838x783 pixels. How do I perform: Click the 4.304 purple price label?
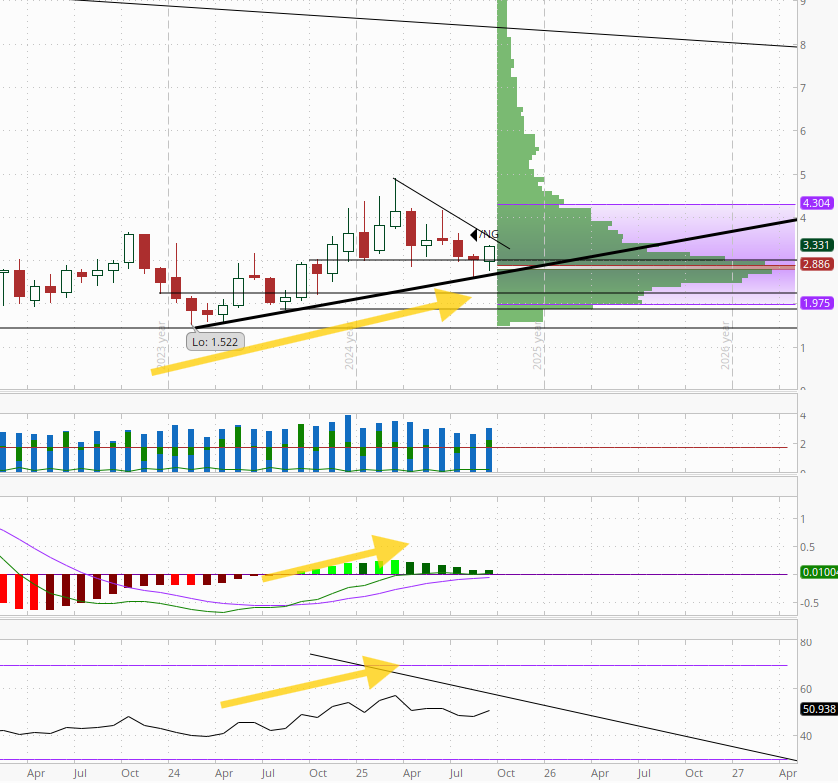816,203
